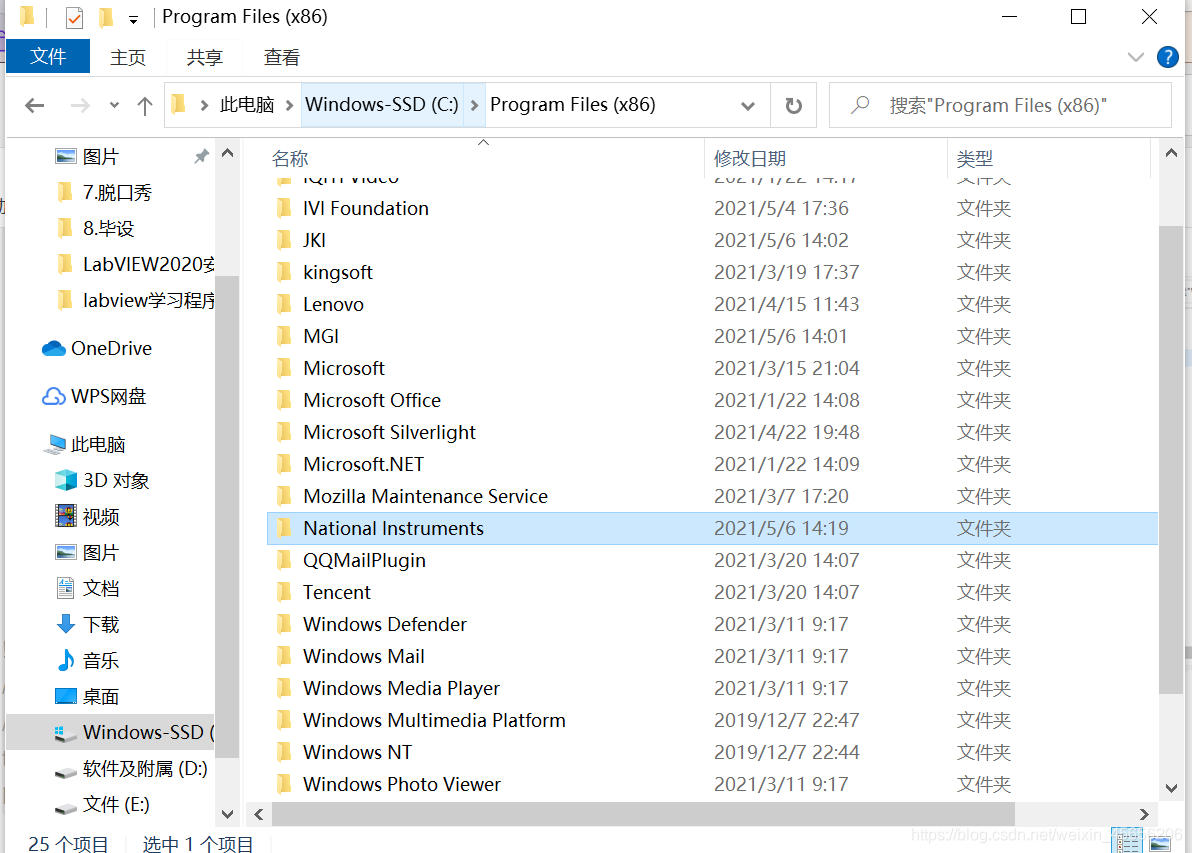Switch to the 共享 ribbon tab

pyautogui.click(x=204, y=57)
